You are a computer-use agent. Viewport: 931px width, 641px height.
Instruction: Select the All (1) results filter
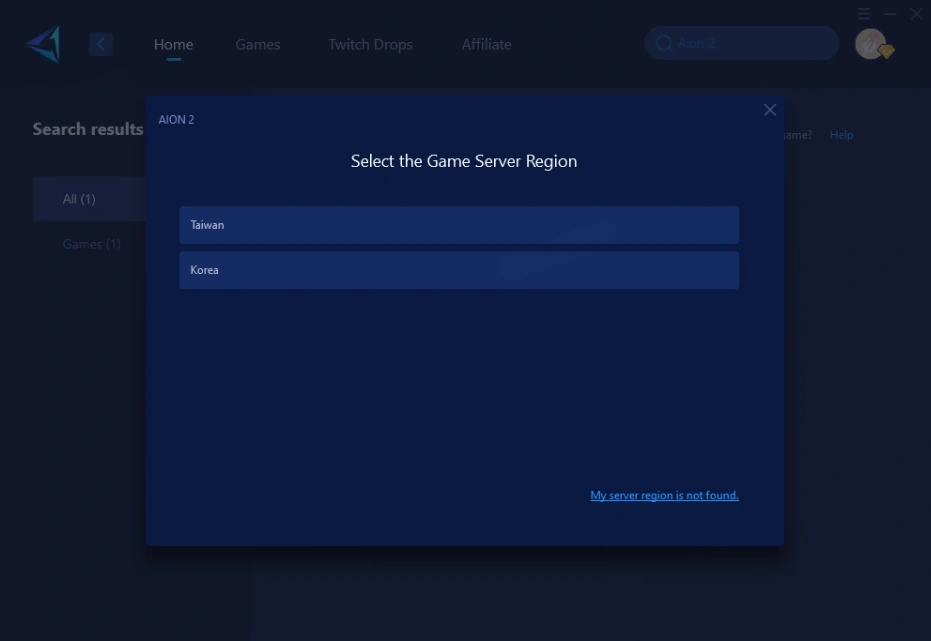click(79, 198)
